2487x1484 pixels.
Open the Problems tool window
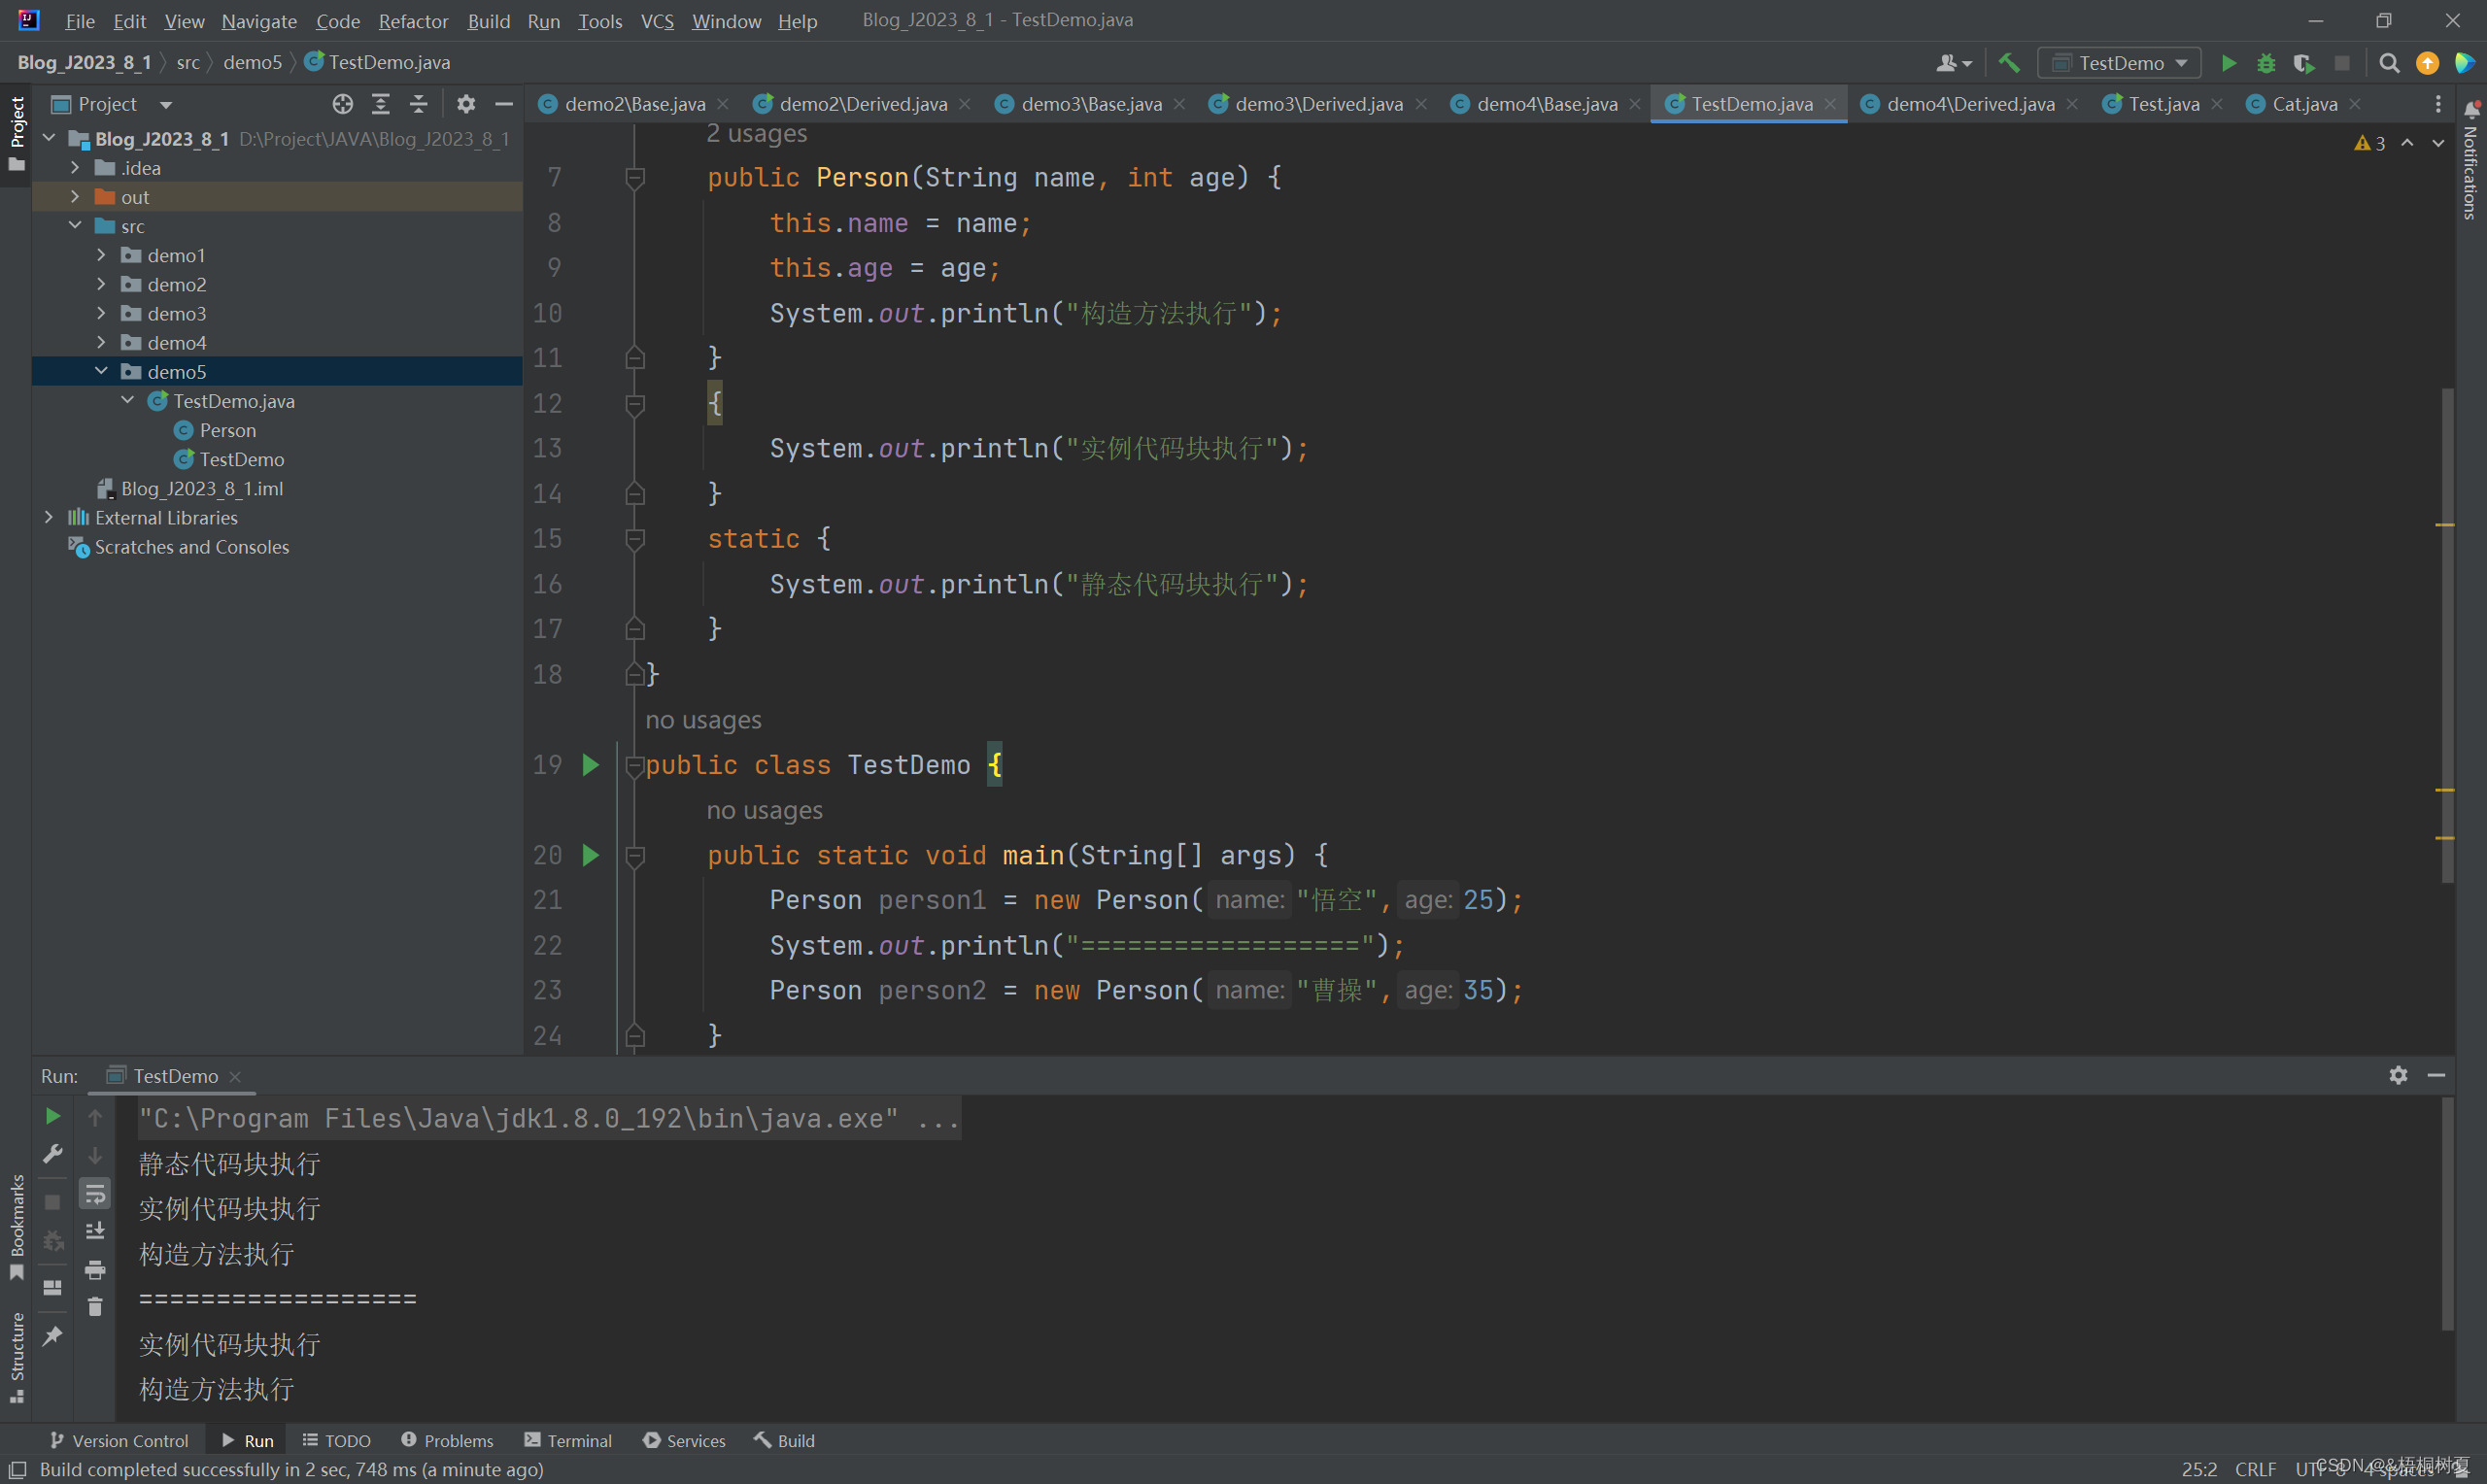click(x=447, y=1440)
